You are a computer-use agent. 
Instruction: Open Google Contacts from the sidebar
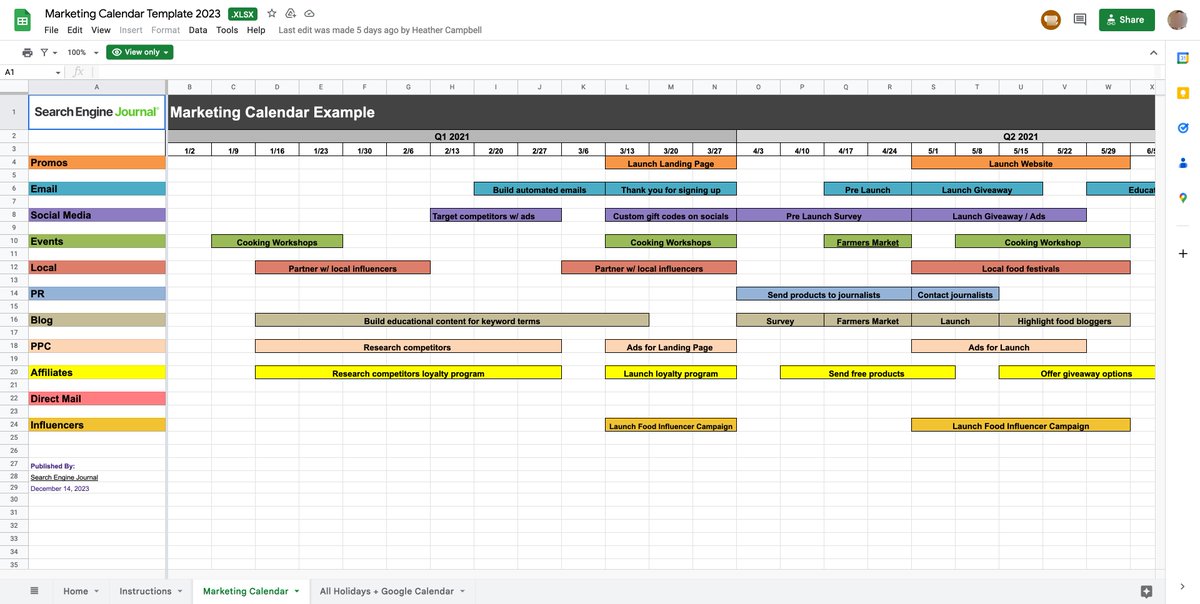click(1181, 161)
